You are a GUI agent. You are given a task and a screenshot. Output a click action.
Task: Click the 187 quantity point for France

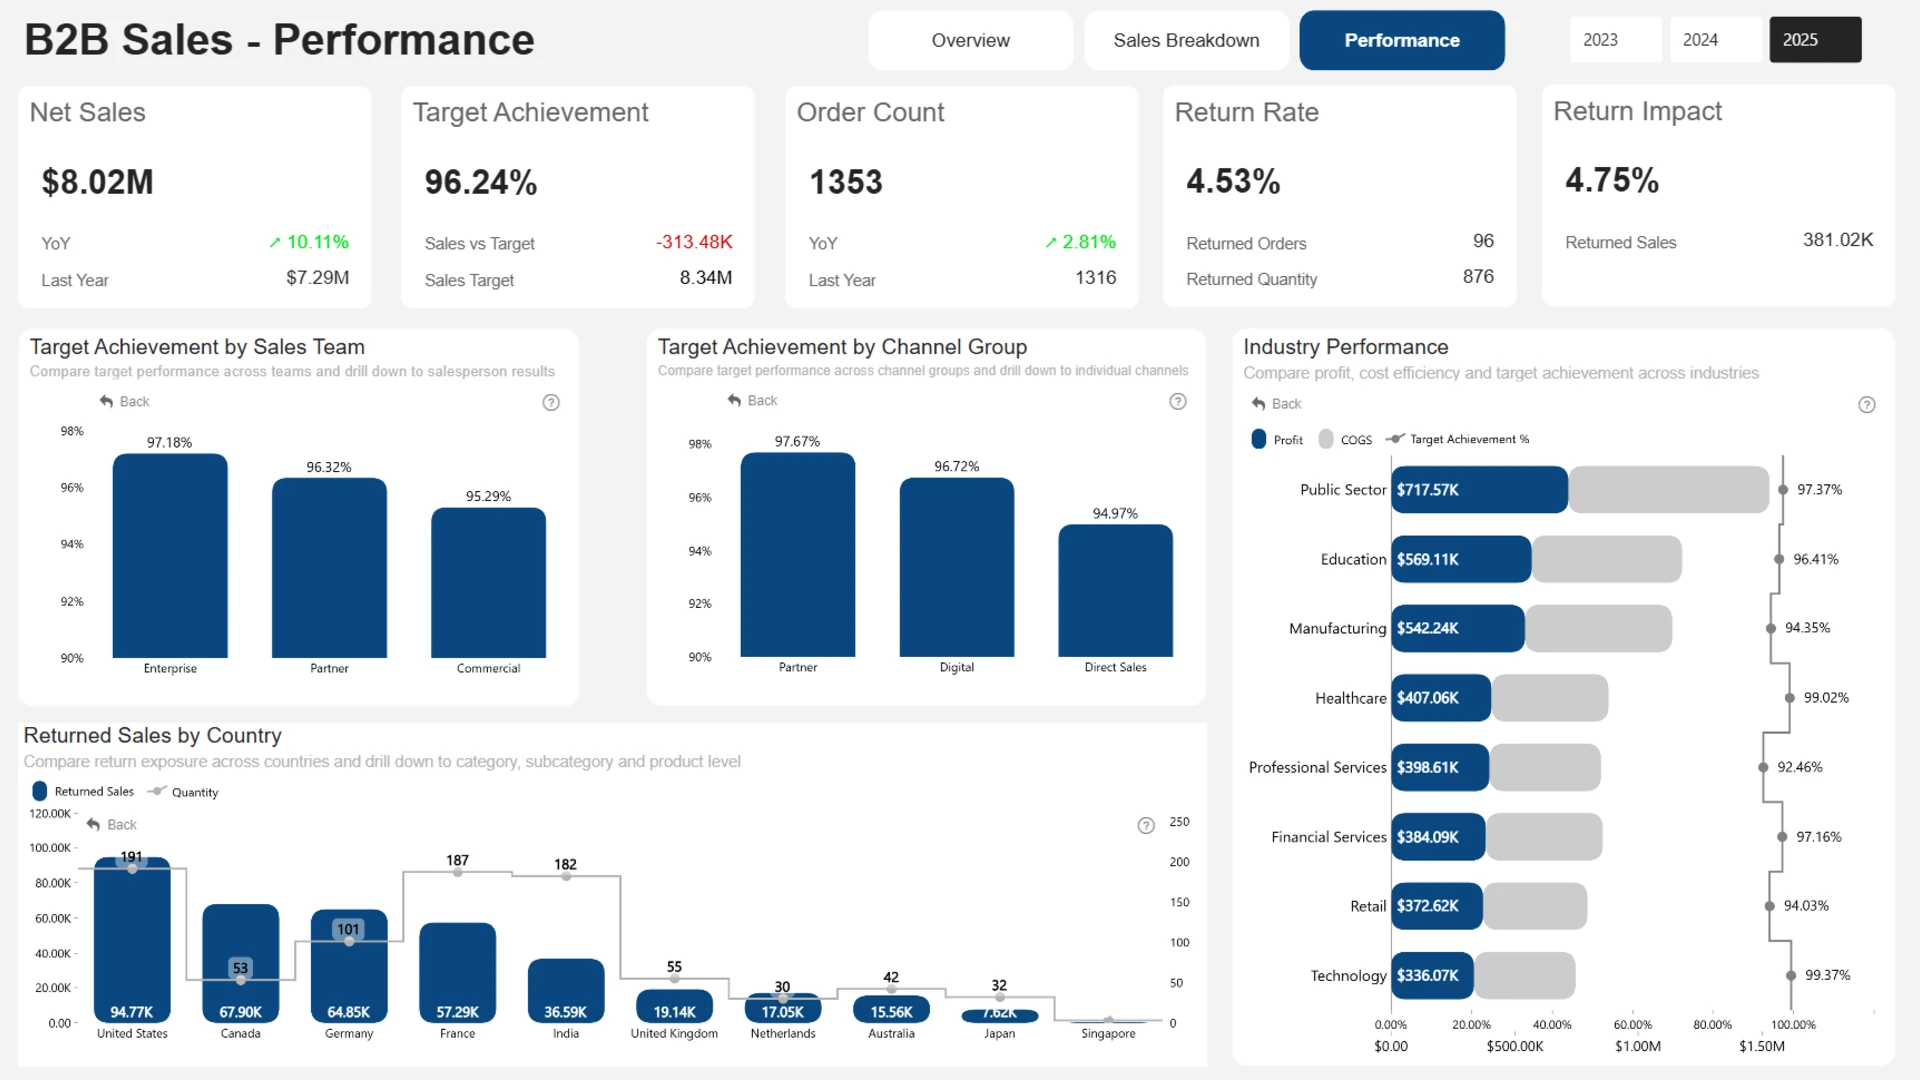pos(457,872)
